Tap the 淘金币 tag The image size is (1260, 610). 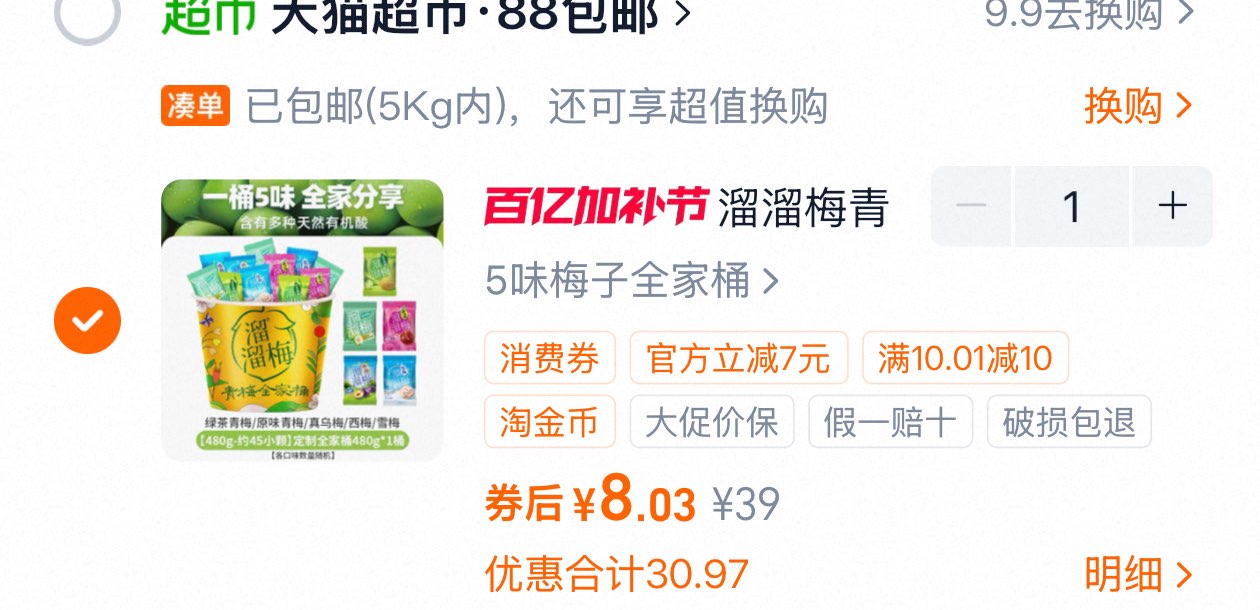(x=550, y=421)
